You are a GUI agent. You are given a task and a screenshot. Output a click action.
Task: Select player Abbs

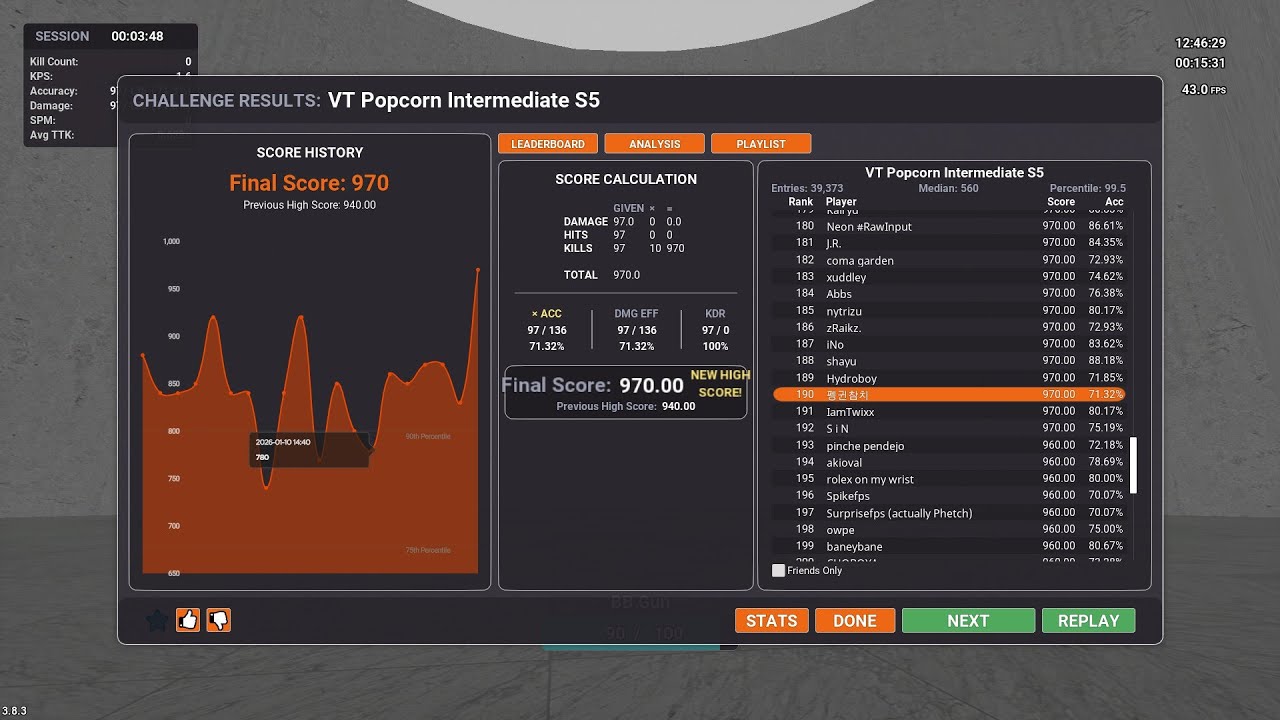pos(949,294)
